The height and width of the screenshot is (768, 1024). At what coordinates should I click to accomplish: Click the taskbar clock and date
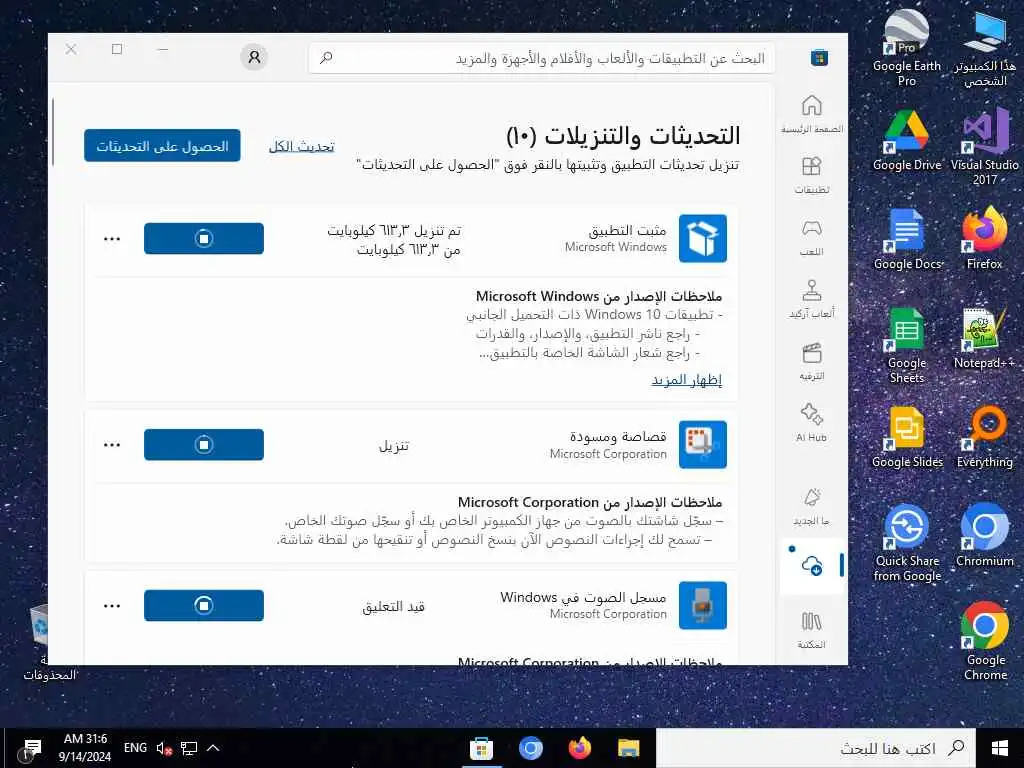(85, 748)
